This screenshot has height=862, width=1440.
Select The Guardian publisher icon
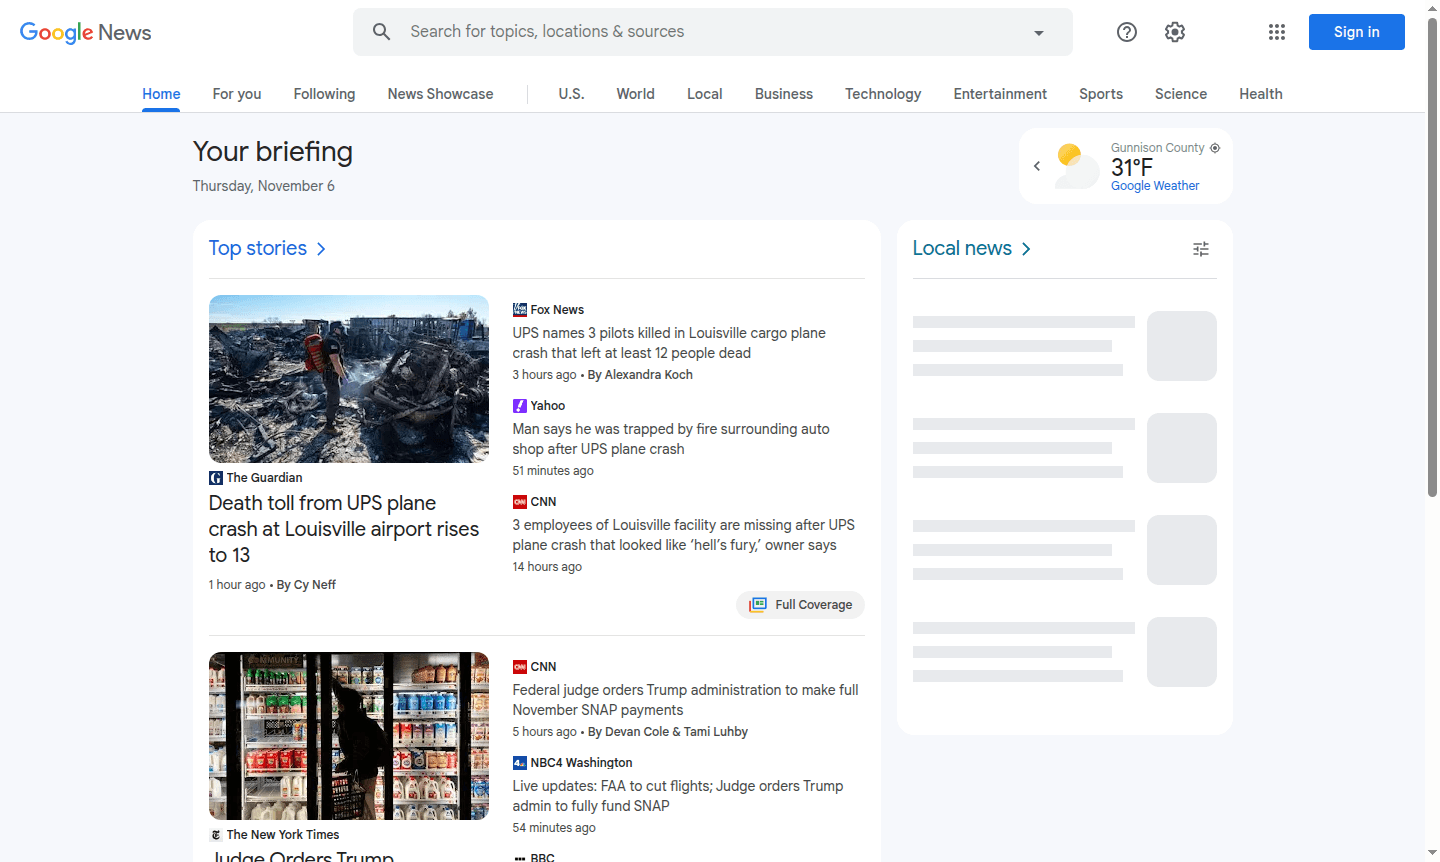click(216, 477)
